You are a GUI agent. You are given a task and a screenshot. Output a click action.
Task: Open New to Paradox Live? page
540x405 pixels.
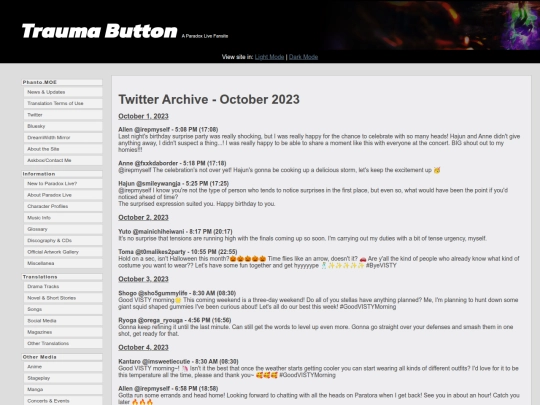pos(63,184)
